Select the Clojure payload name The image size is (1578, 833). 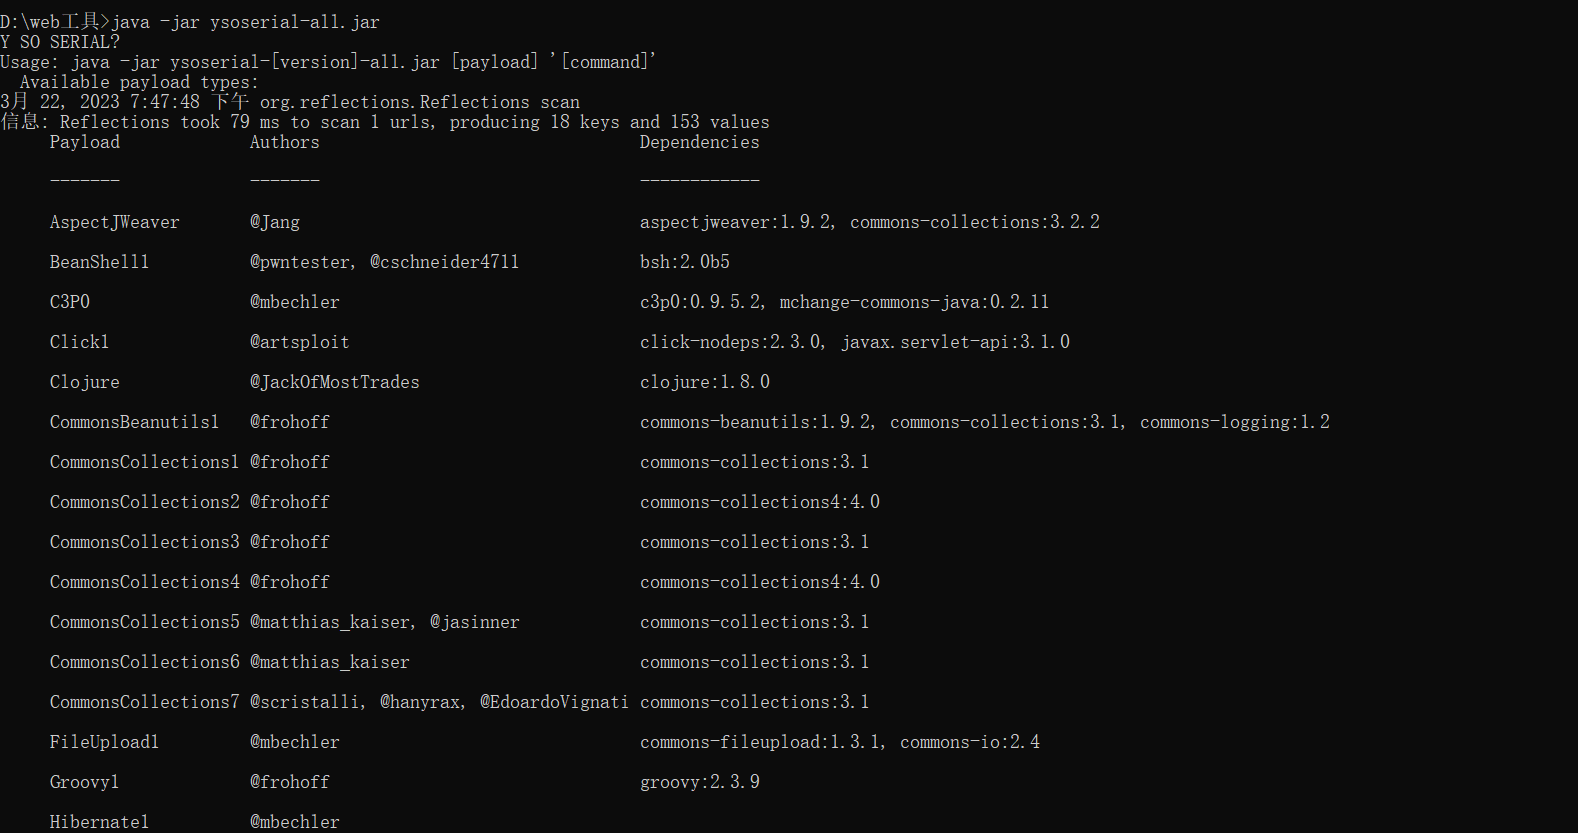click(x=84, y=382)
